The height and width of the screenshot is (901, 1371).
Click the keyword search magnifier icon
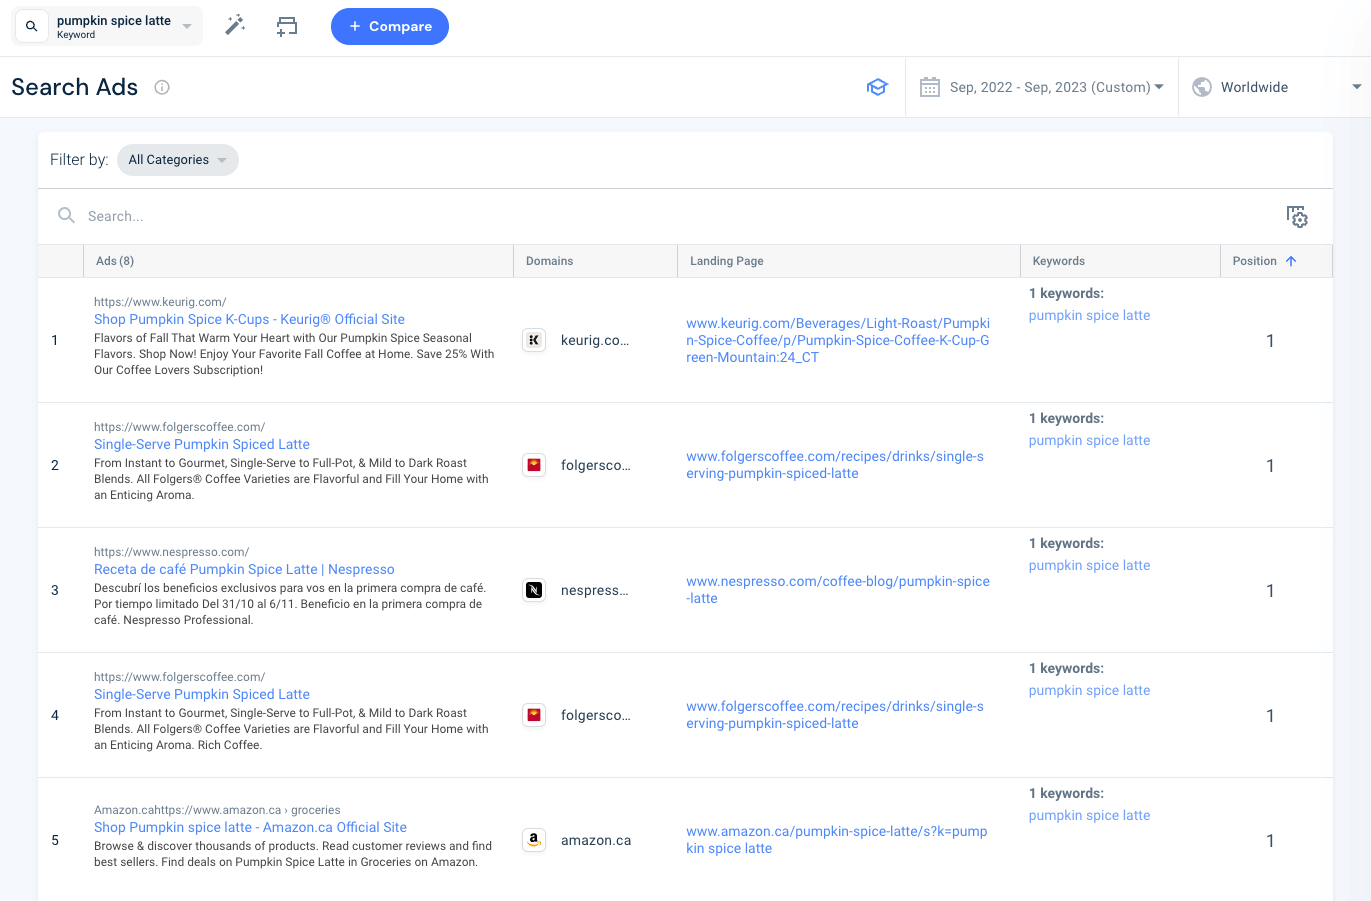coord(31,27)
